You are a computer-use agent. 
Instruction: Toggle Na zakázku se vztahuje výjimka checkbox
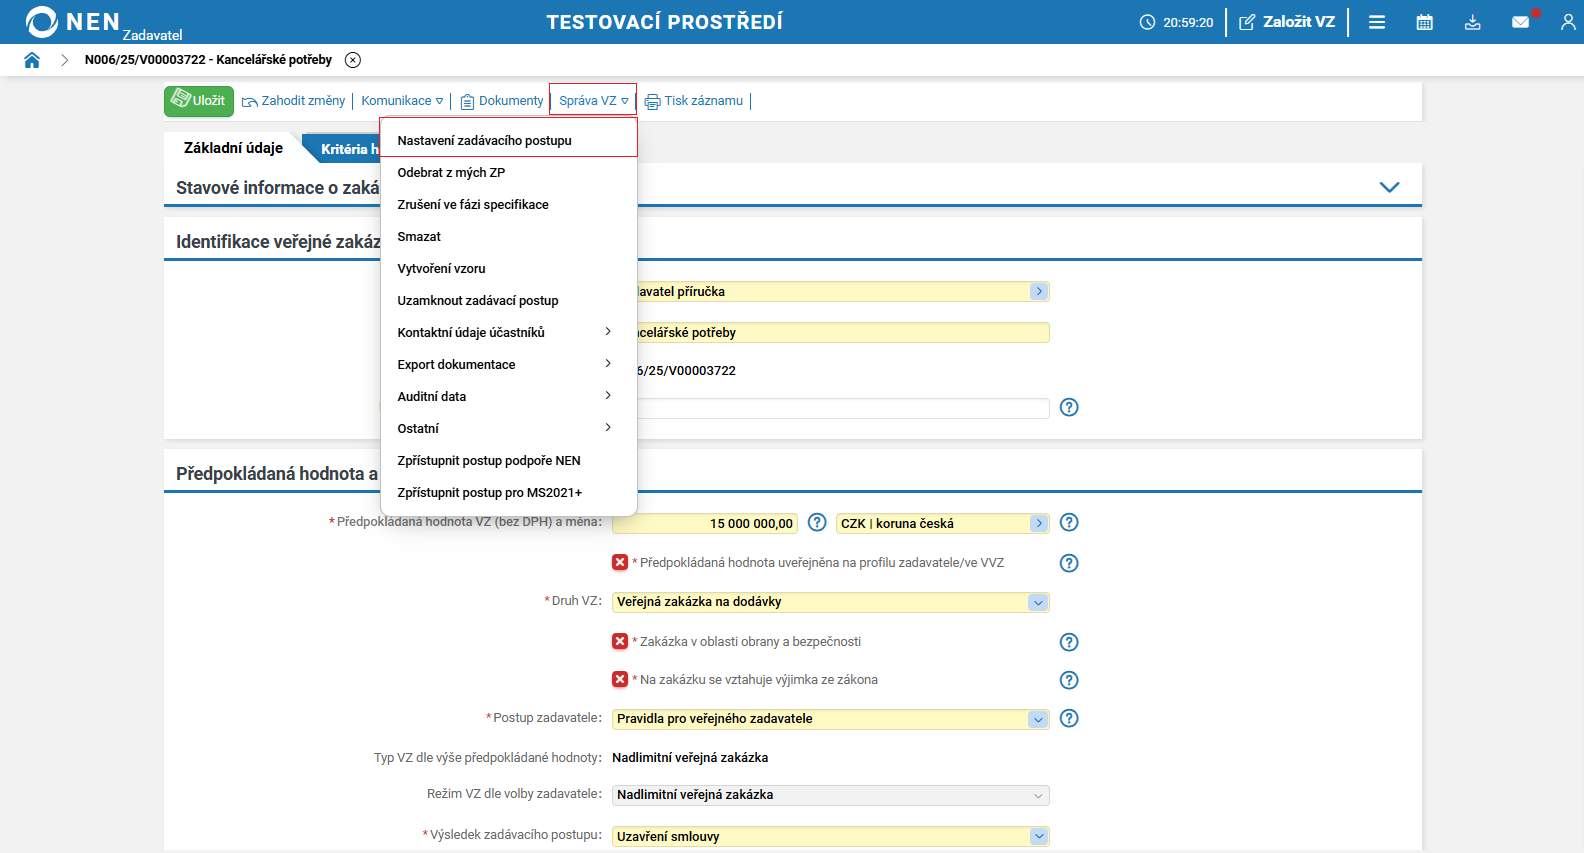coord(620,679)
